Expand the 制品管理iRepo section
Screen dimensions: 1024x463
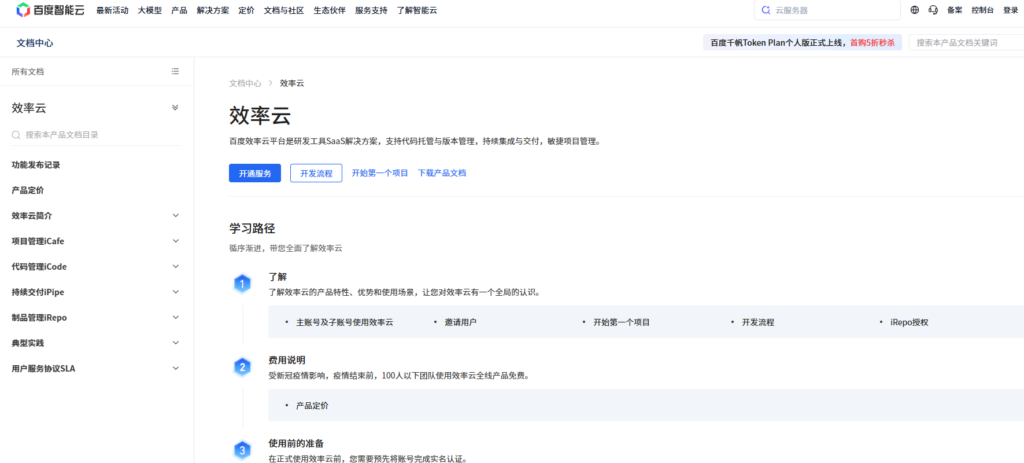pos(175,317)
